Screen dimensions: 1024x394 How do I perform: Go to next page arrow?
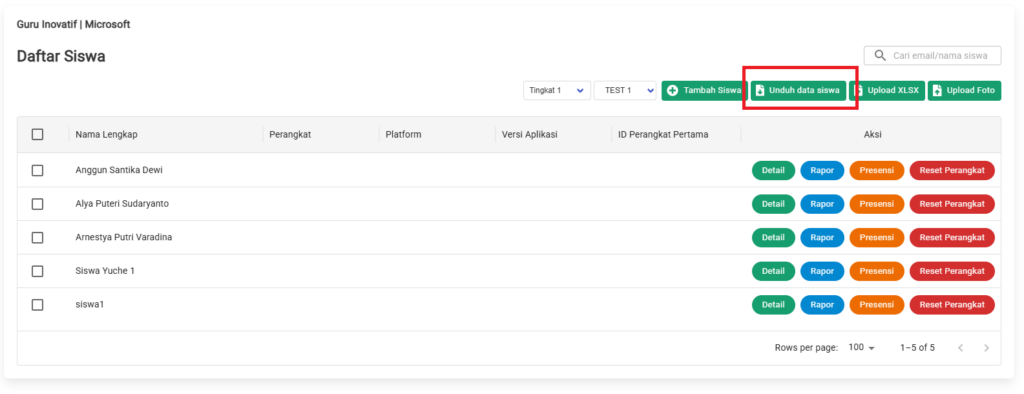point(986,348)
